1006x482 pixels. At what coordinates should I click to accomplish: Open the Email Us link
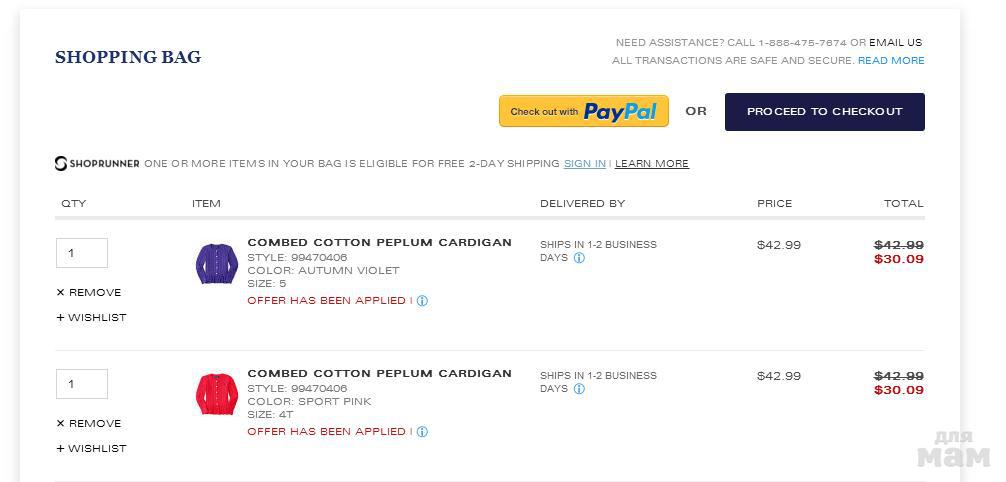click(x=896, y=43)
